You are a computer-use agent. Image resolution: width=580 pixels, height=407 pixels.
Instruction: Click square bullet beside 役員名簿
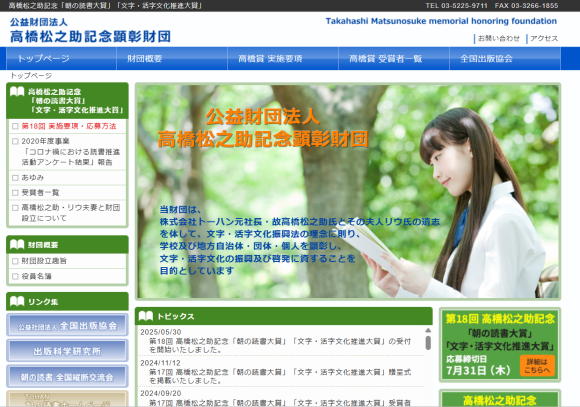[x=15, y=276]
